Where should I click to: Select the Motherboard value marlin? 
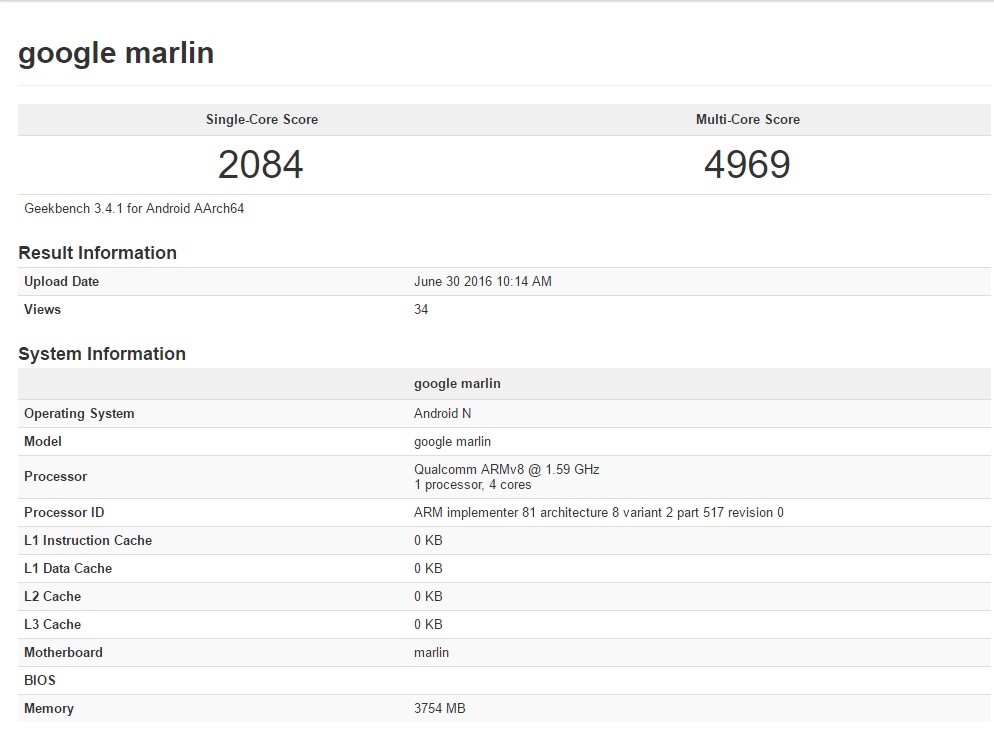pyautogui.click(x=431, y=653)
